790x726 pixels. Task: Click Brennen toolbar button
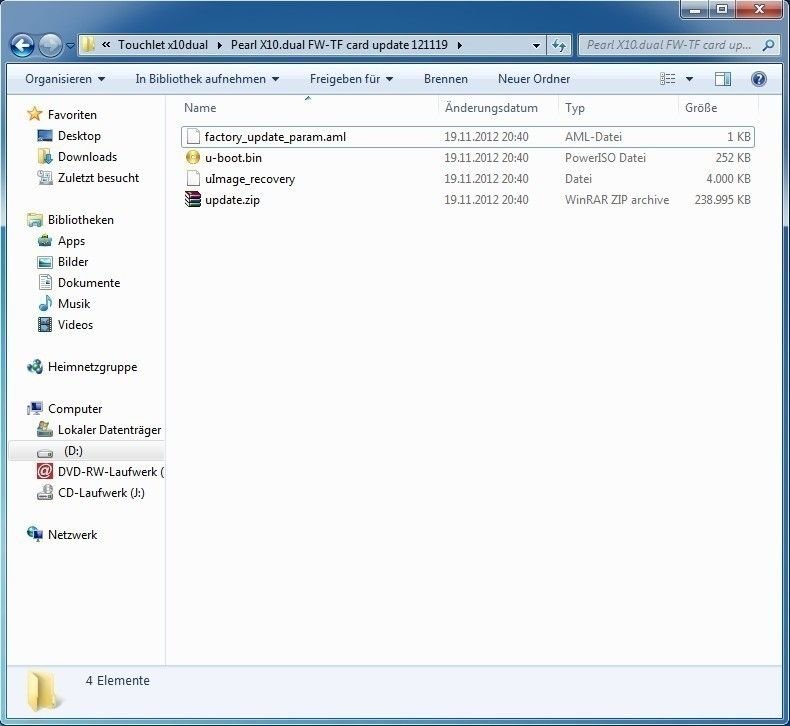point(445,79)
